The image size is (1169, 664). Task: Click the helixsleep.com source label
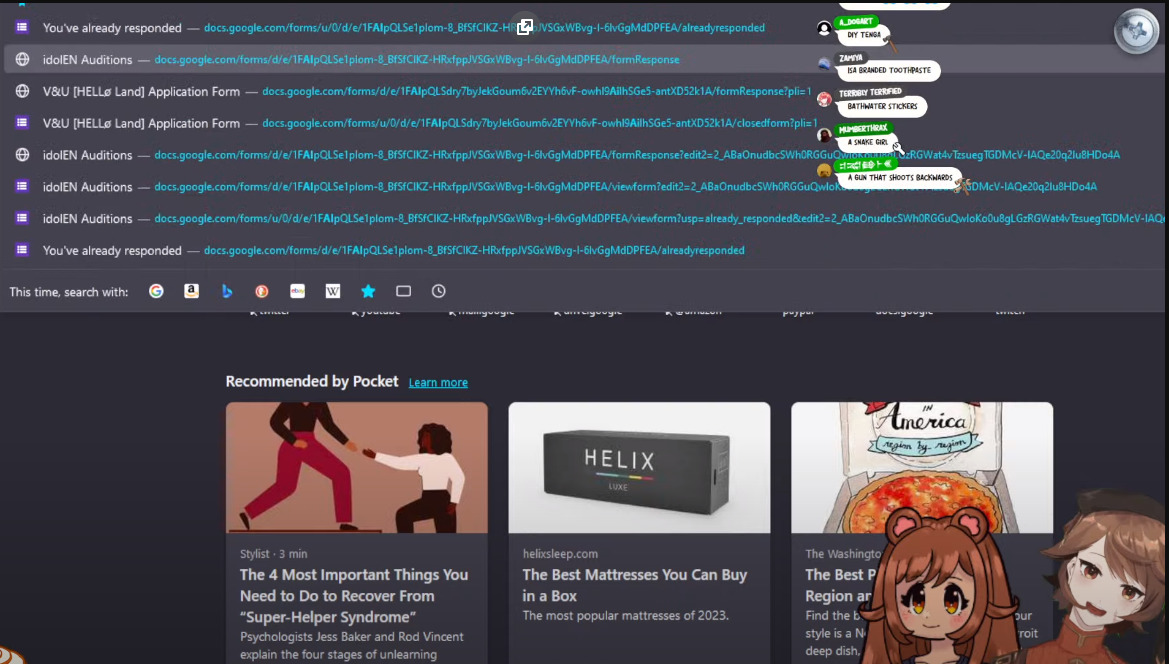click(560, 554)
